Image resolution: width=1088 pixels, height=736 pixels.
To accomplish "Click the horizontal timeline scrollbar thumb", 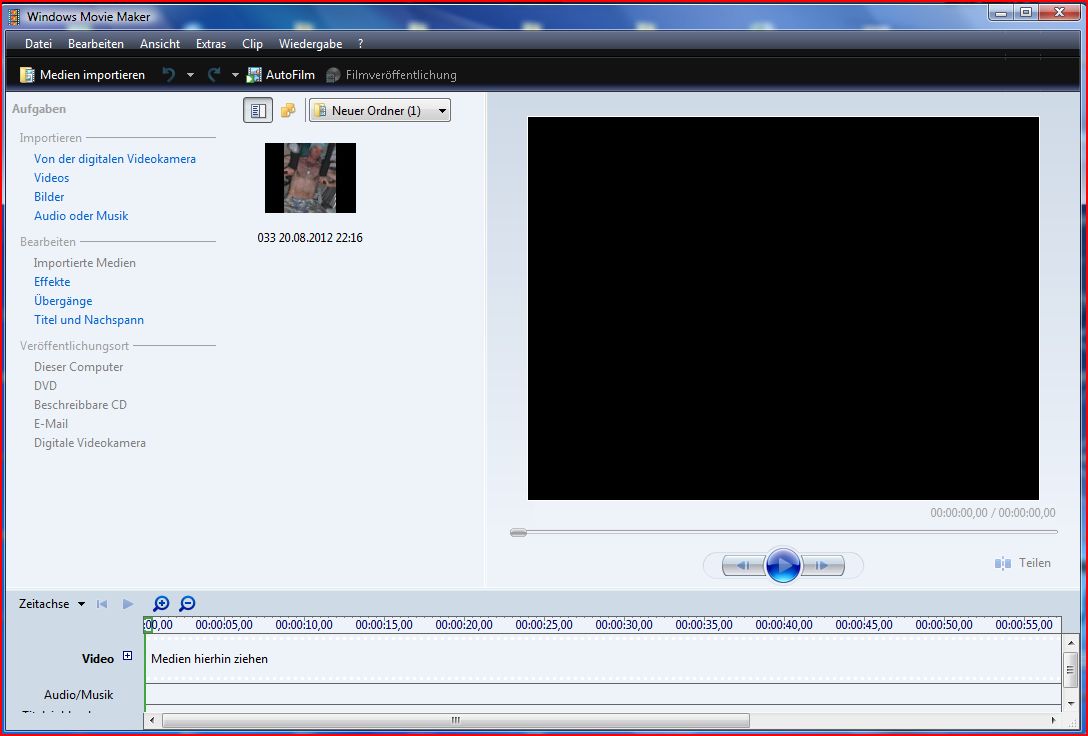I will pos(456,720).
